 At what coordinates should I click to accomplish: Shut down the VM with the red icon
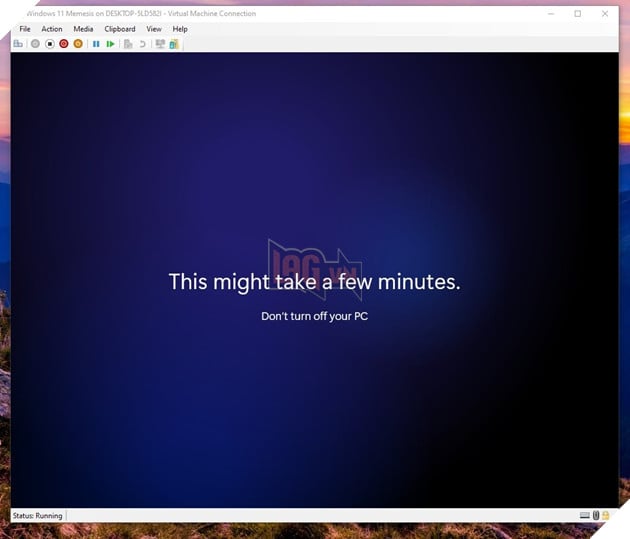(x=64, y=44)
